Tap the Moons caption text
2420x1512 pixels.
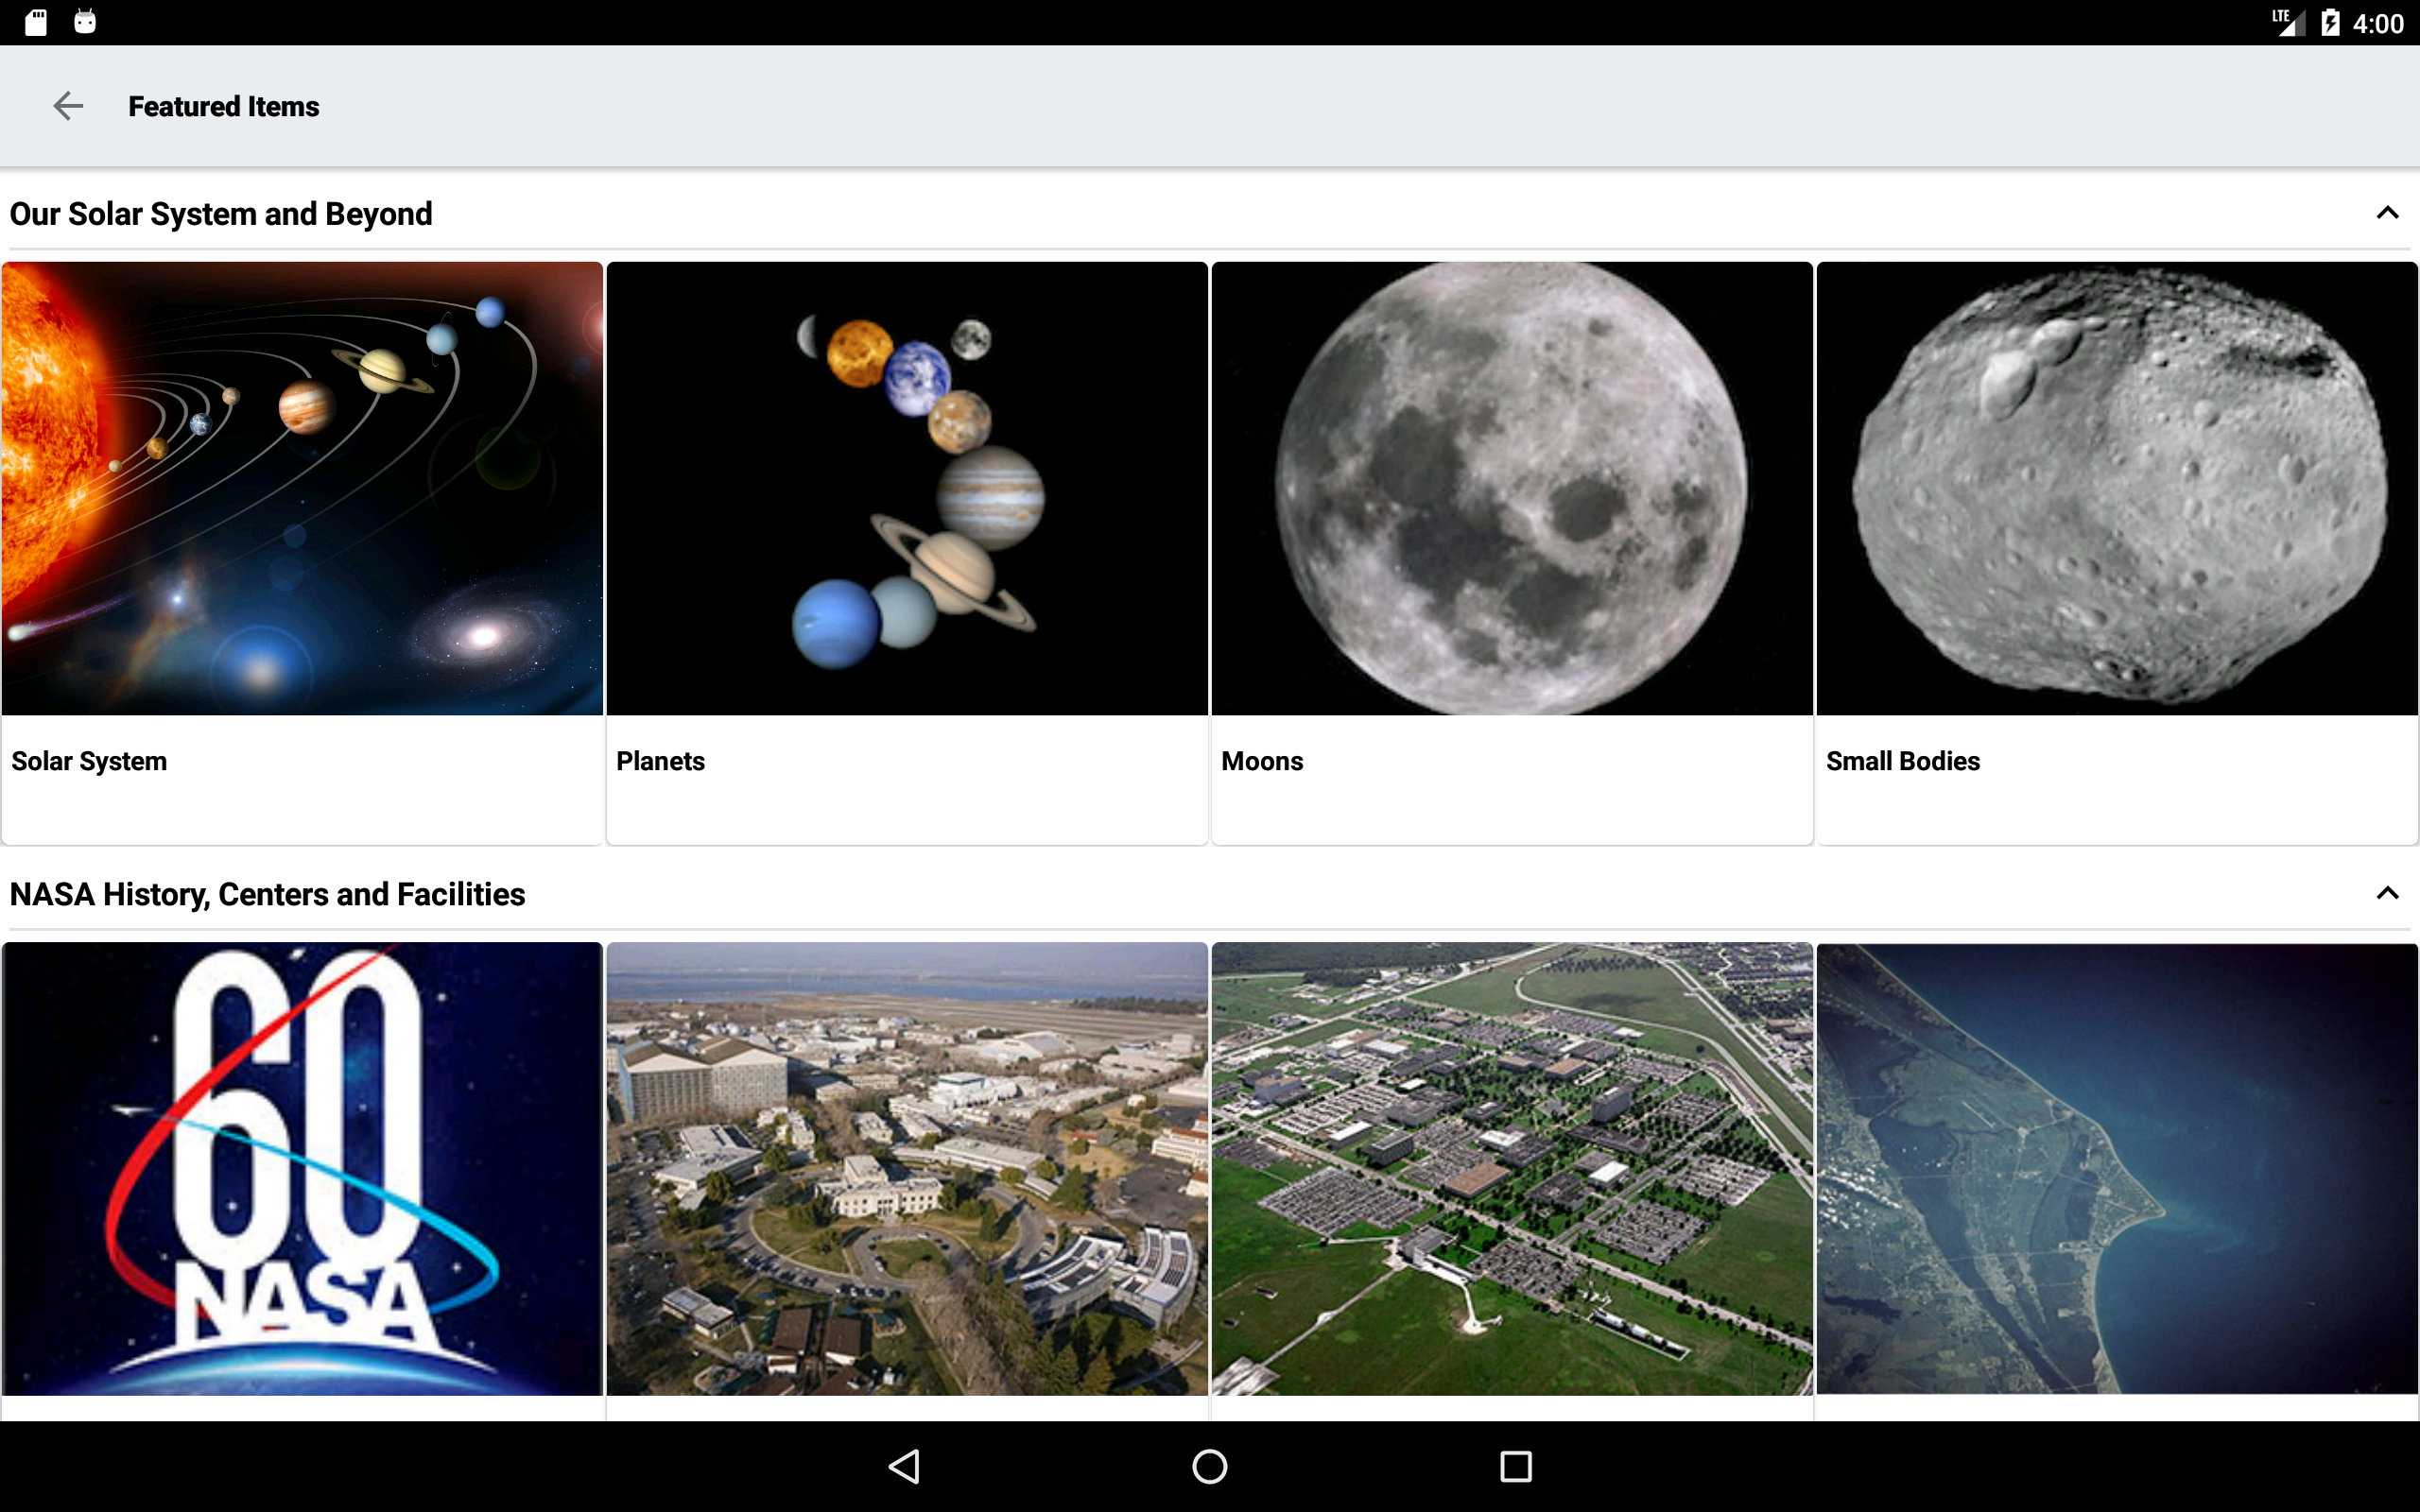[x=1261, y=760]
